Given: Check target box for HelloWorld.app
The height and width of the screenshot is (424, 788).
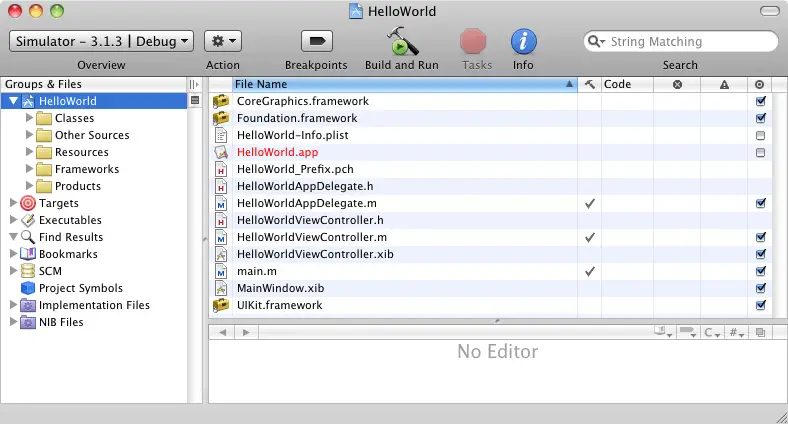Looking at the screenshot, I should coord(760,153).
